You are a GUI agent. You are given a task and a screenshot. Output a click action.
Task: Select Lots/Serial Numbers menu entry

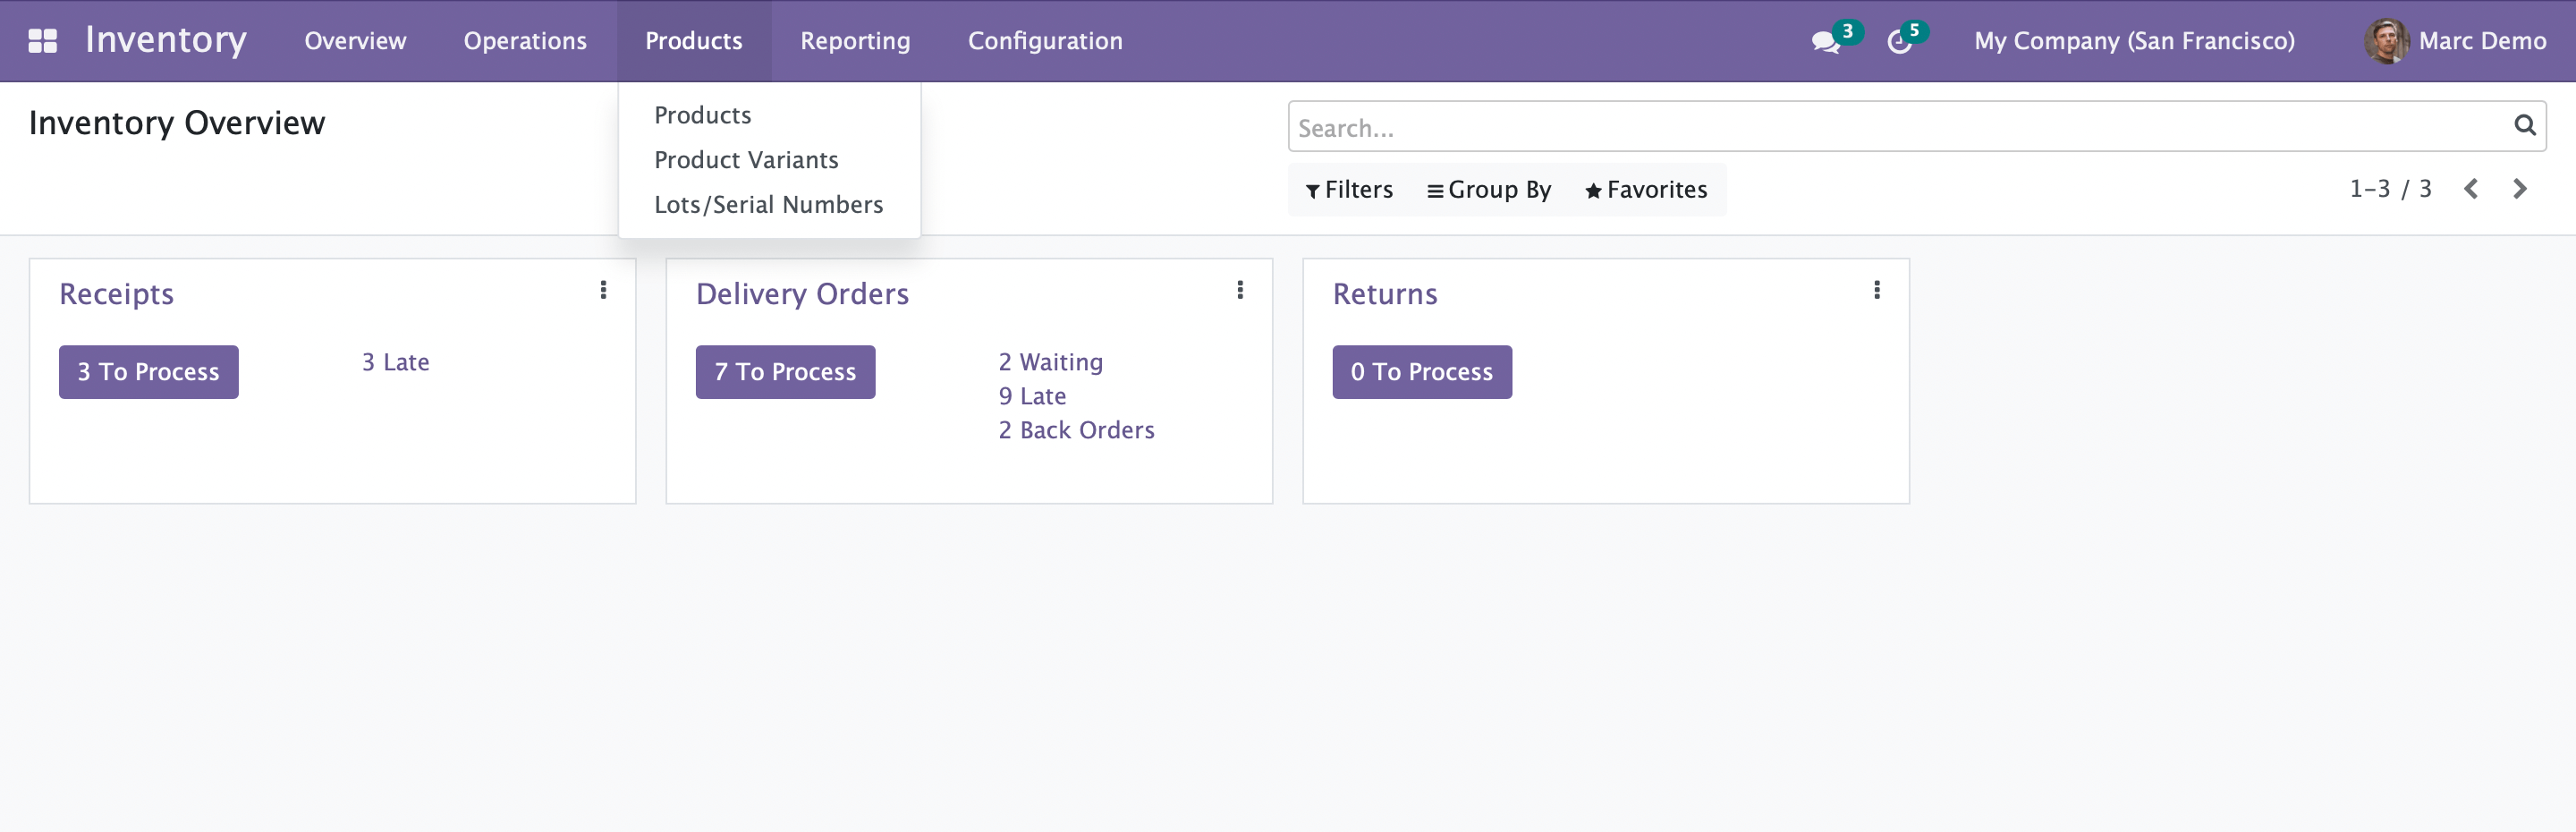[x=768, y=205]
